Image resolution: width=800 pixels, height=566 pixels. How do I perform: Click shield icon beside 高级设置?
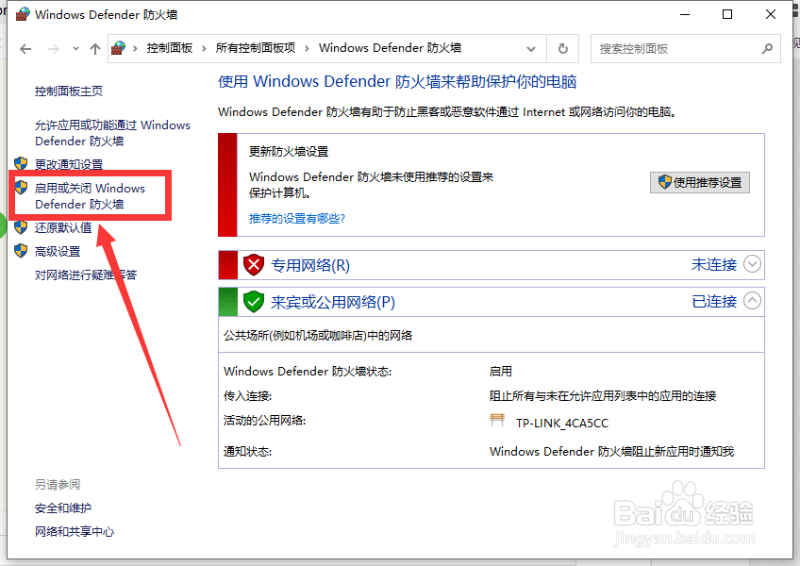click(x=21, y=251)
